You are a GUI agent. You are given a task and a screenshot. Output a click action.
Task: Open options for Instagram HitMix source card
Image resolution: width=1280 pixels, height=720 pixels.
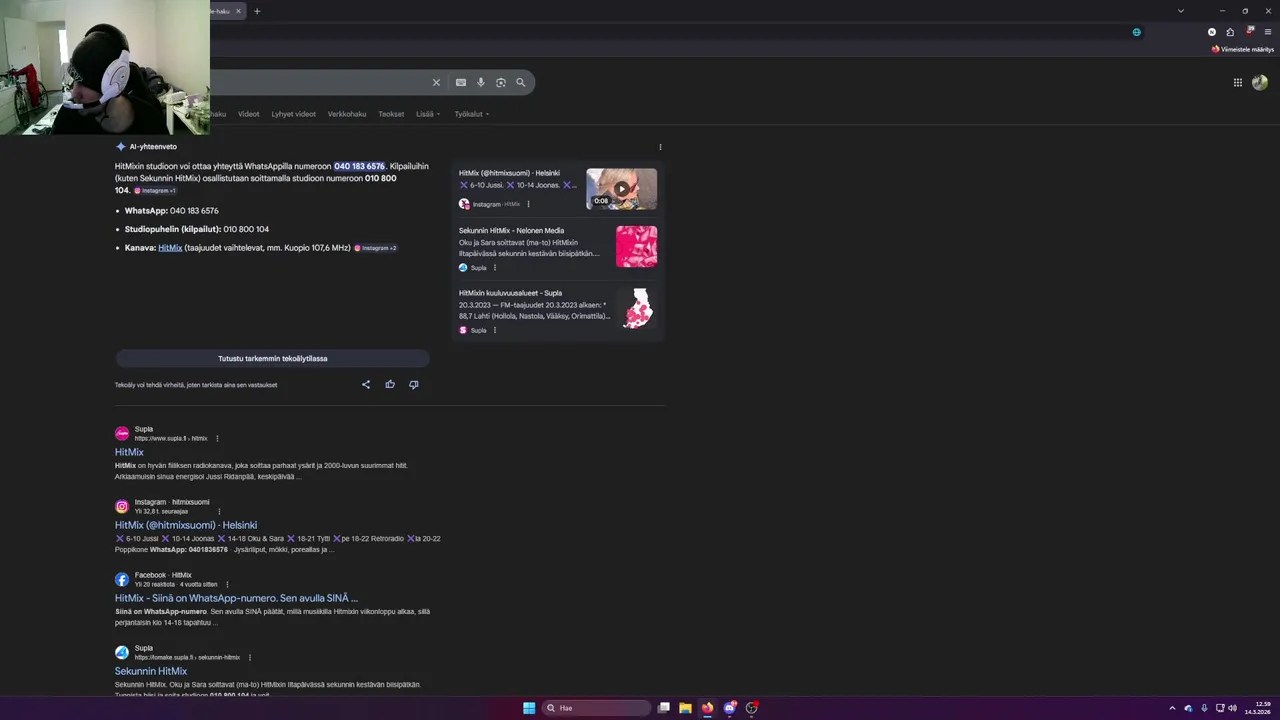tap(528, 204)
